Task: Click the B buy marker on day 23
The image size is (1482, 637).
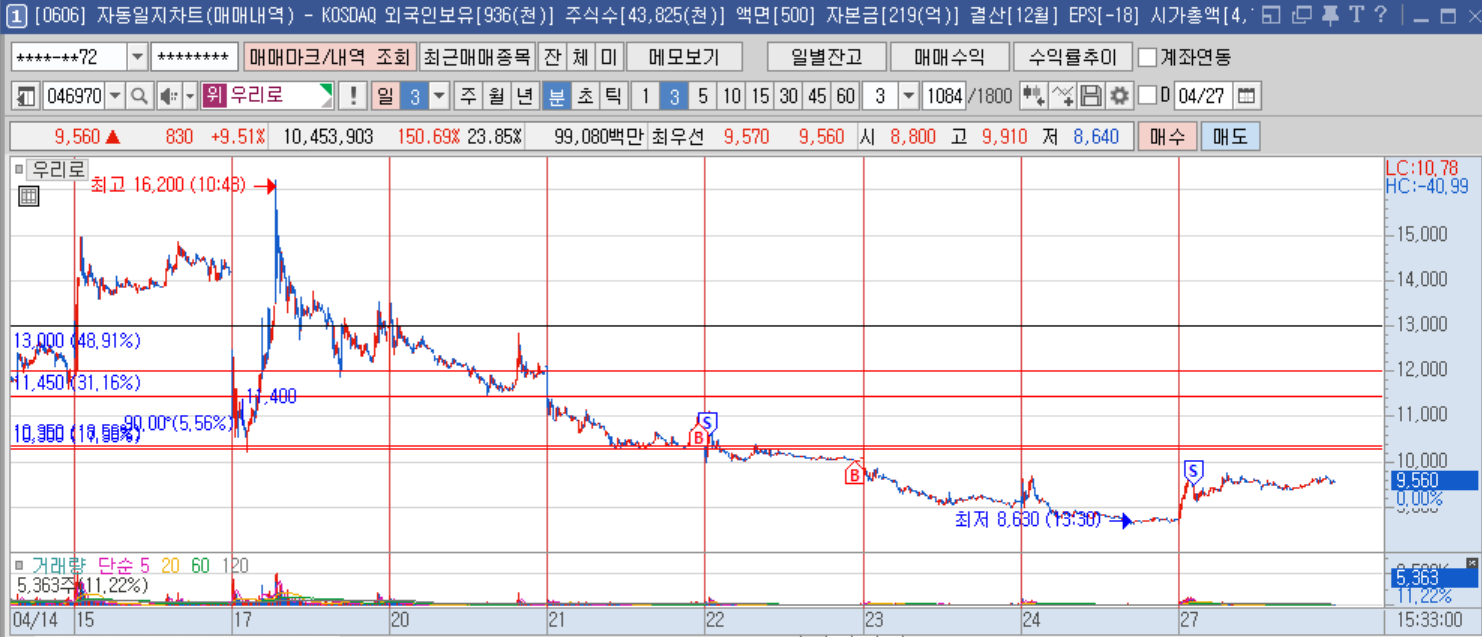Action: pyautogui.click(x=855, y=473)
